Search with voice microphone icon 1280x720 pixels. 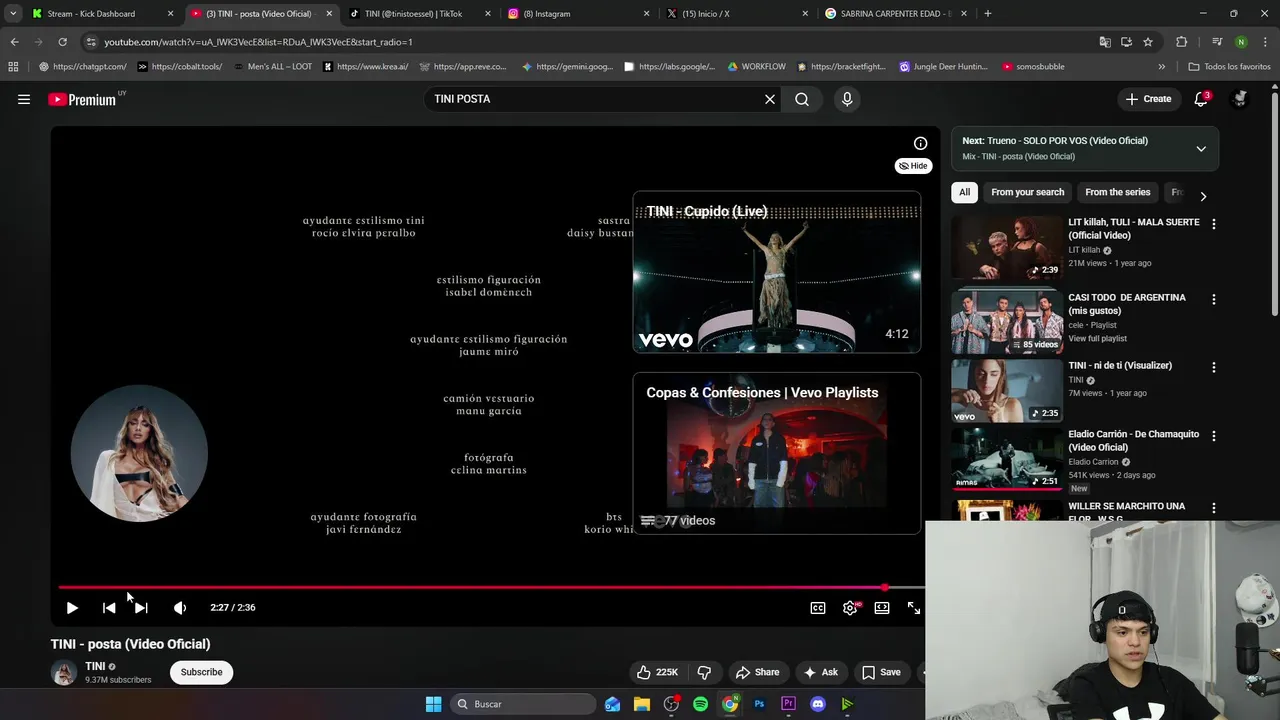tap(847, 99)
